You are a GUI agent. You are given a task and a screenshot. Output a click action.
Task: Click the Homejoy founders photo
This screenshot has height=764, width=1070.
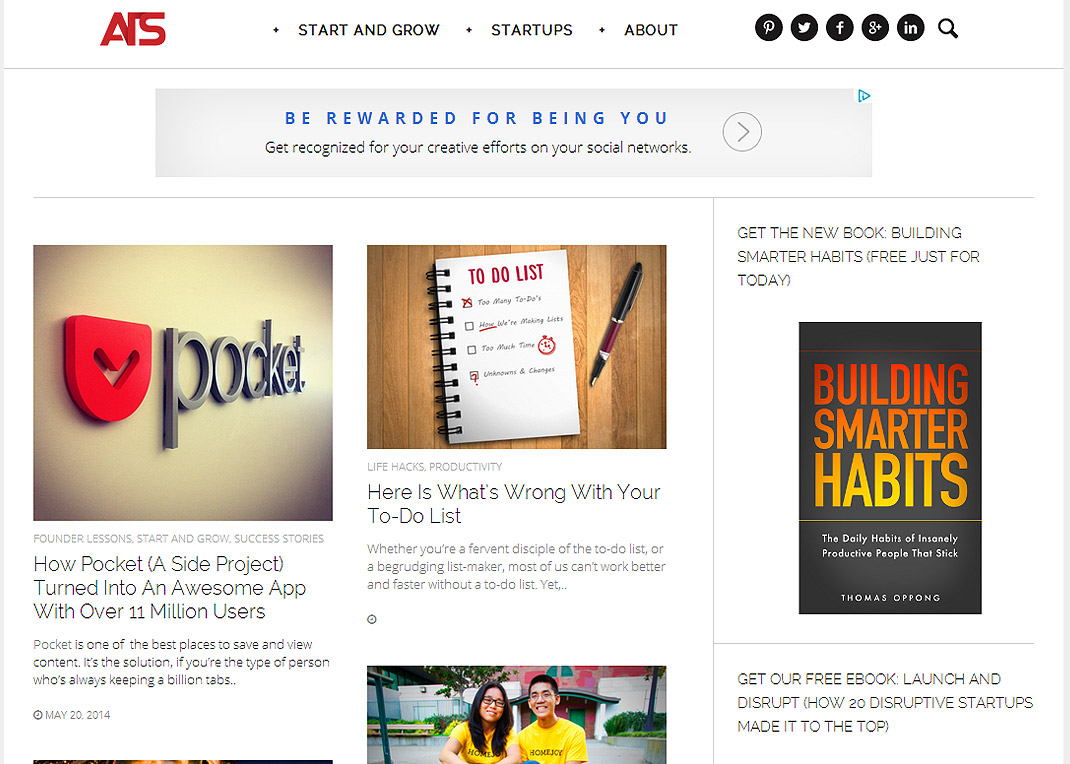pyautogui.click(x=517, y=715)
